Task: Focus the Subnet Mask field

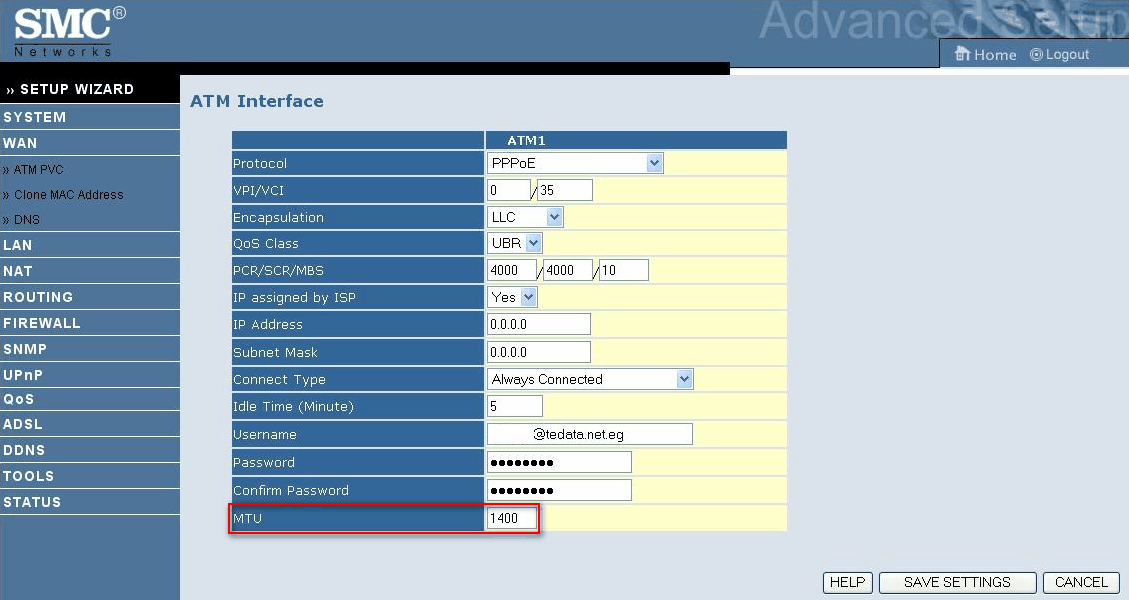Action: pos(539,352)
